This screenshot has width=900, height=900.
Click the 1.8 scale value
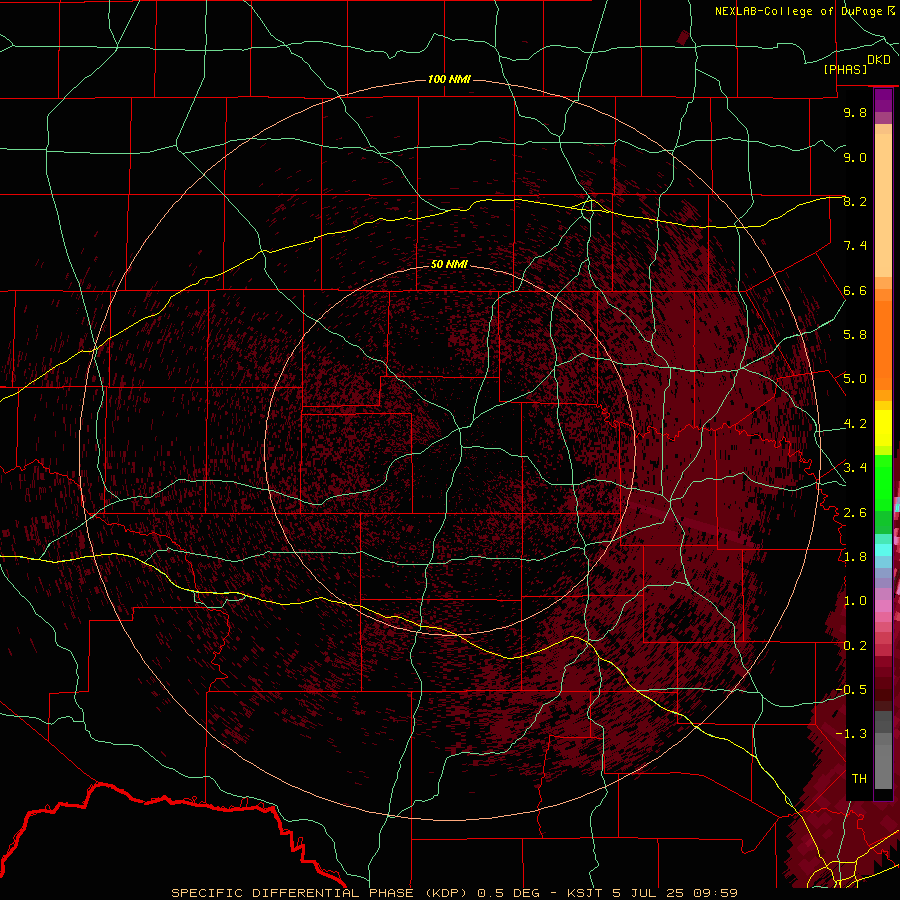click(855, 557)
